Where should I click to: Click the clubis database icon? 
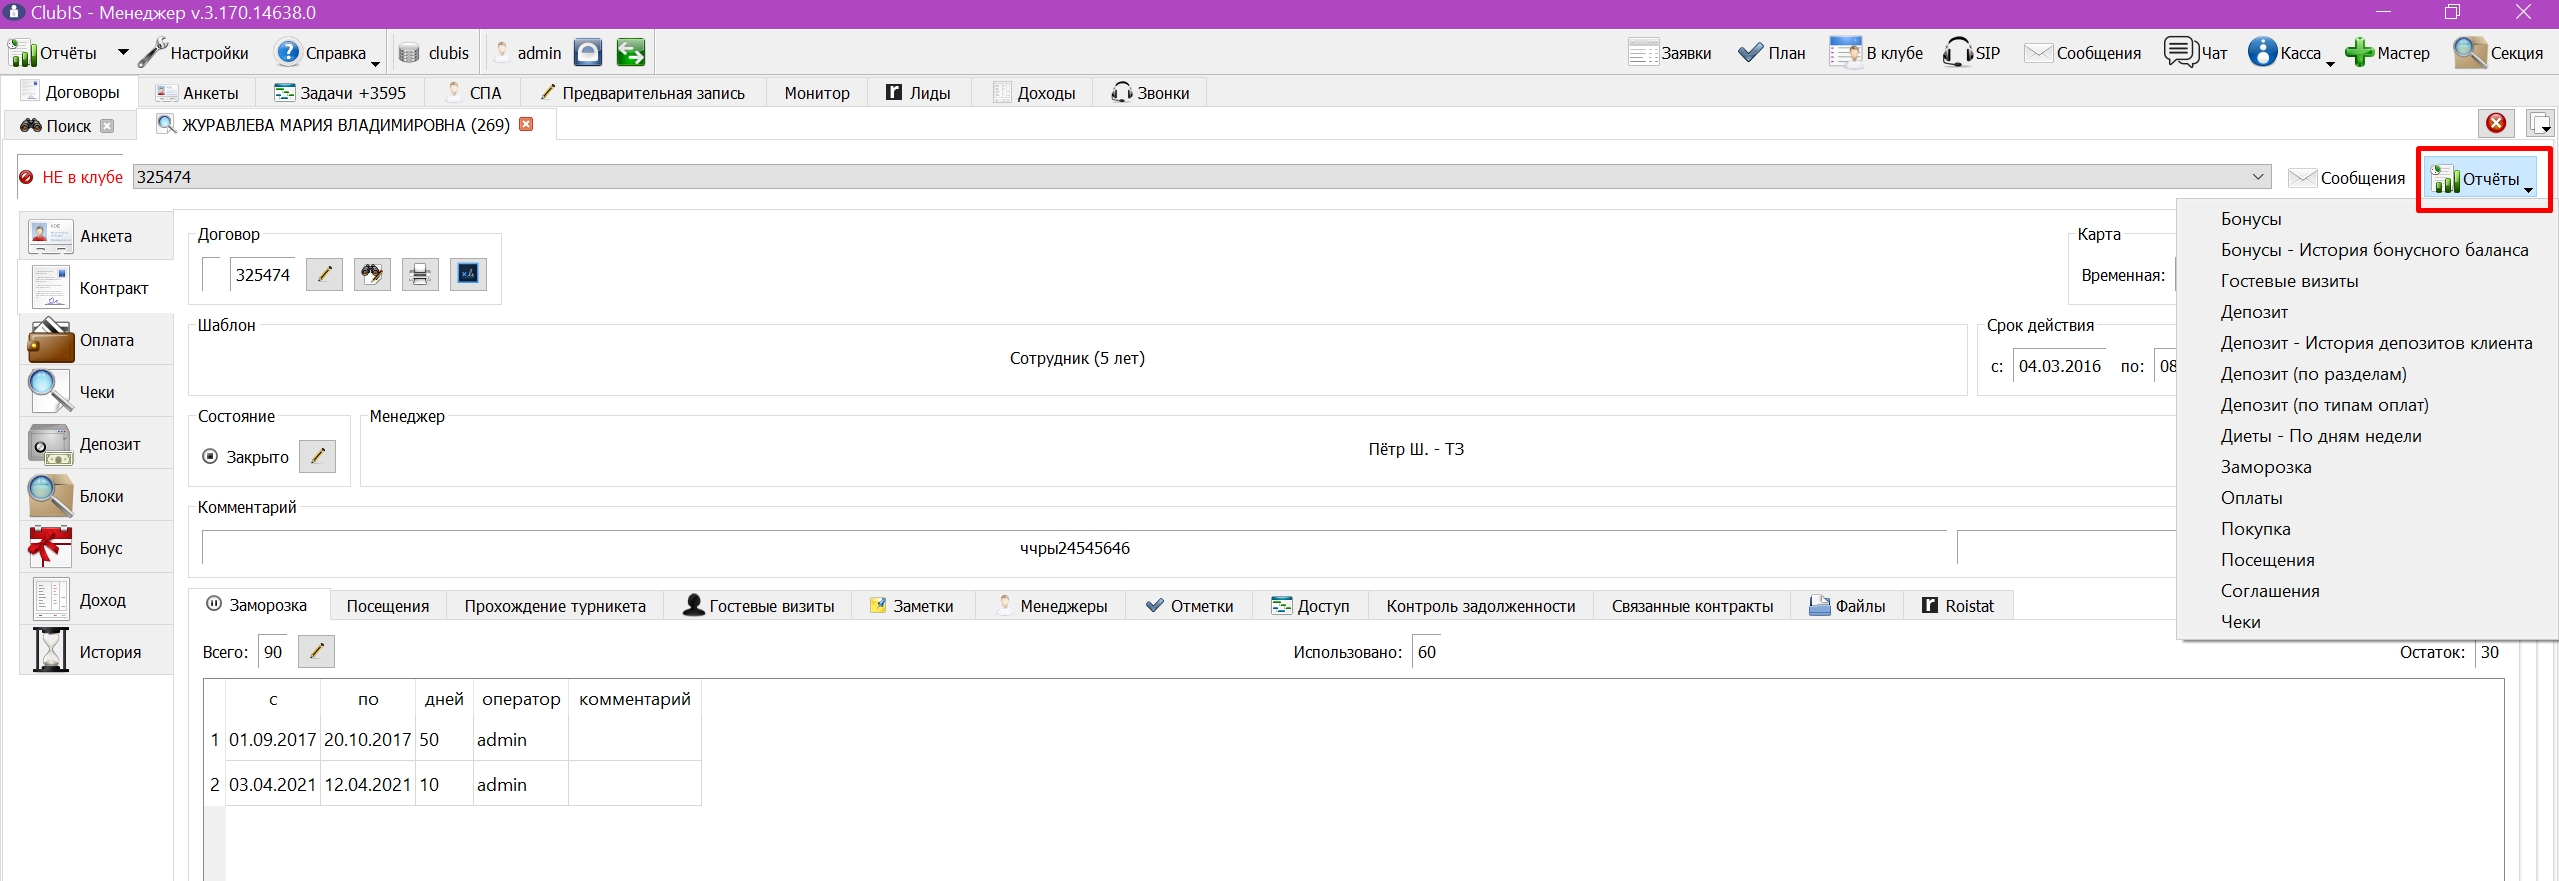pyautogui.click(x=409, y=53)
